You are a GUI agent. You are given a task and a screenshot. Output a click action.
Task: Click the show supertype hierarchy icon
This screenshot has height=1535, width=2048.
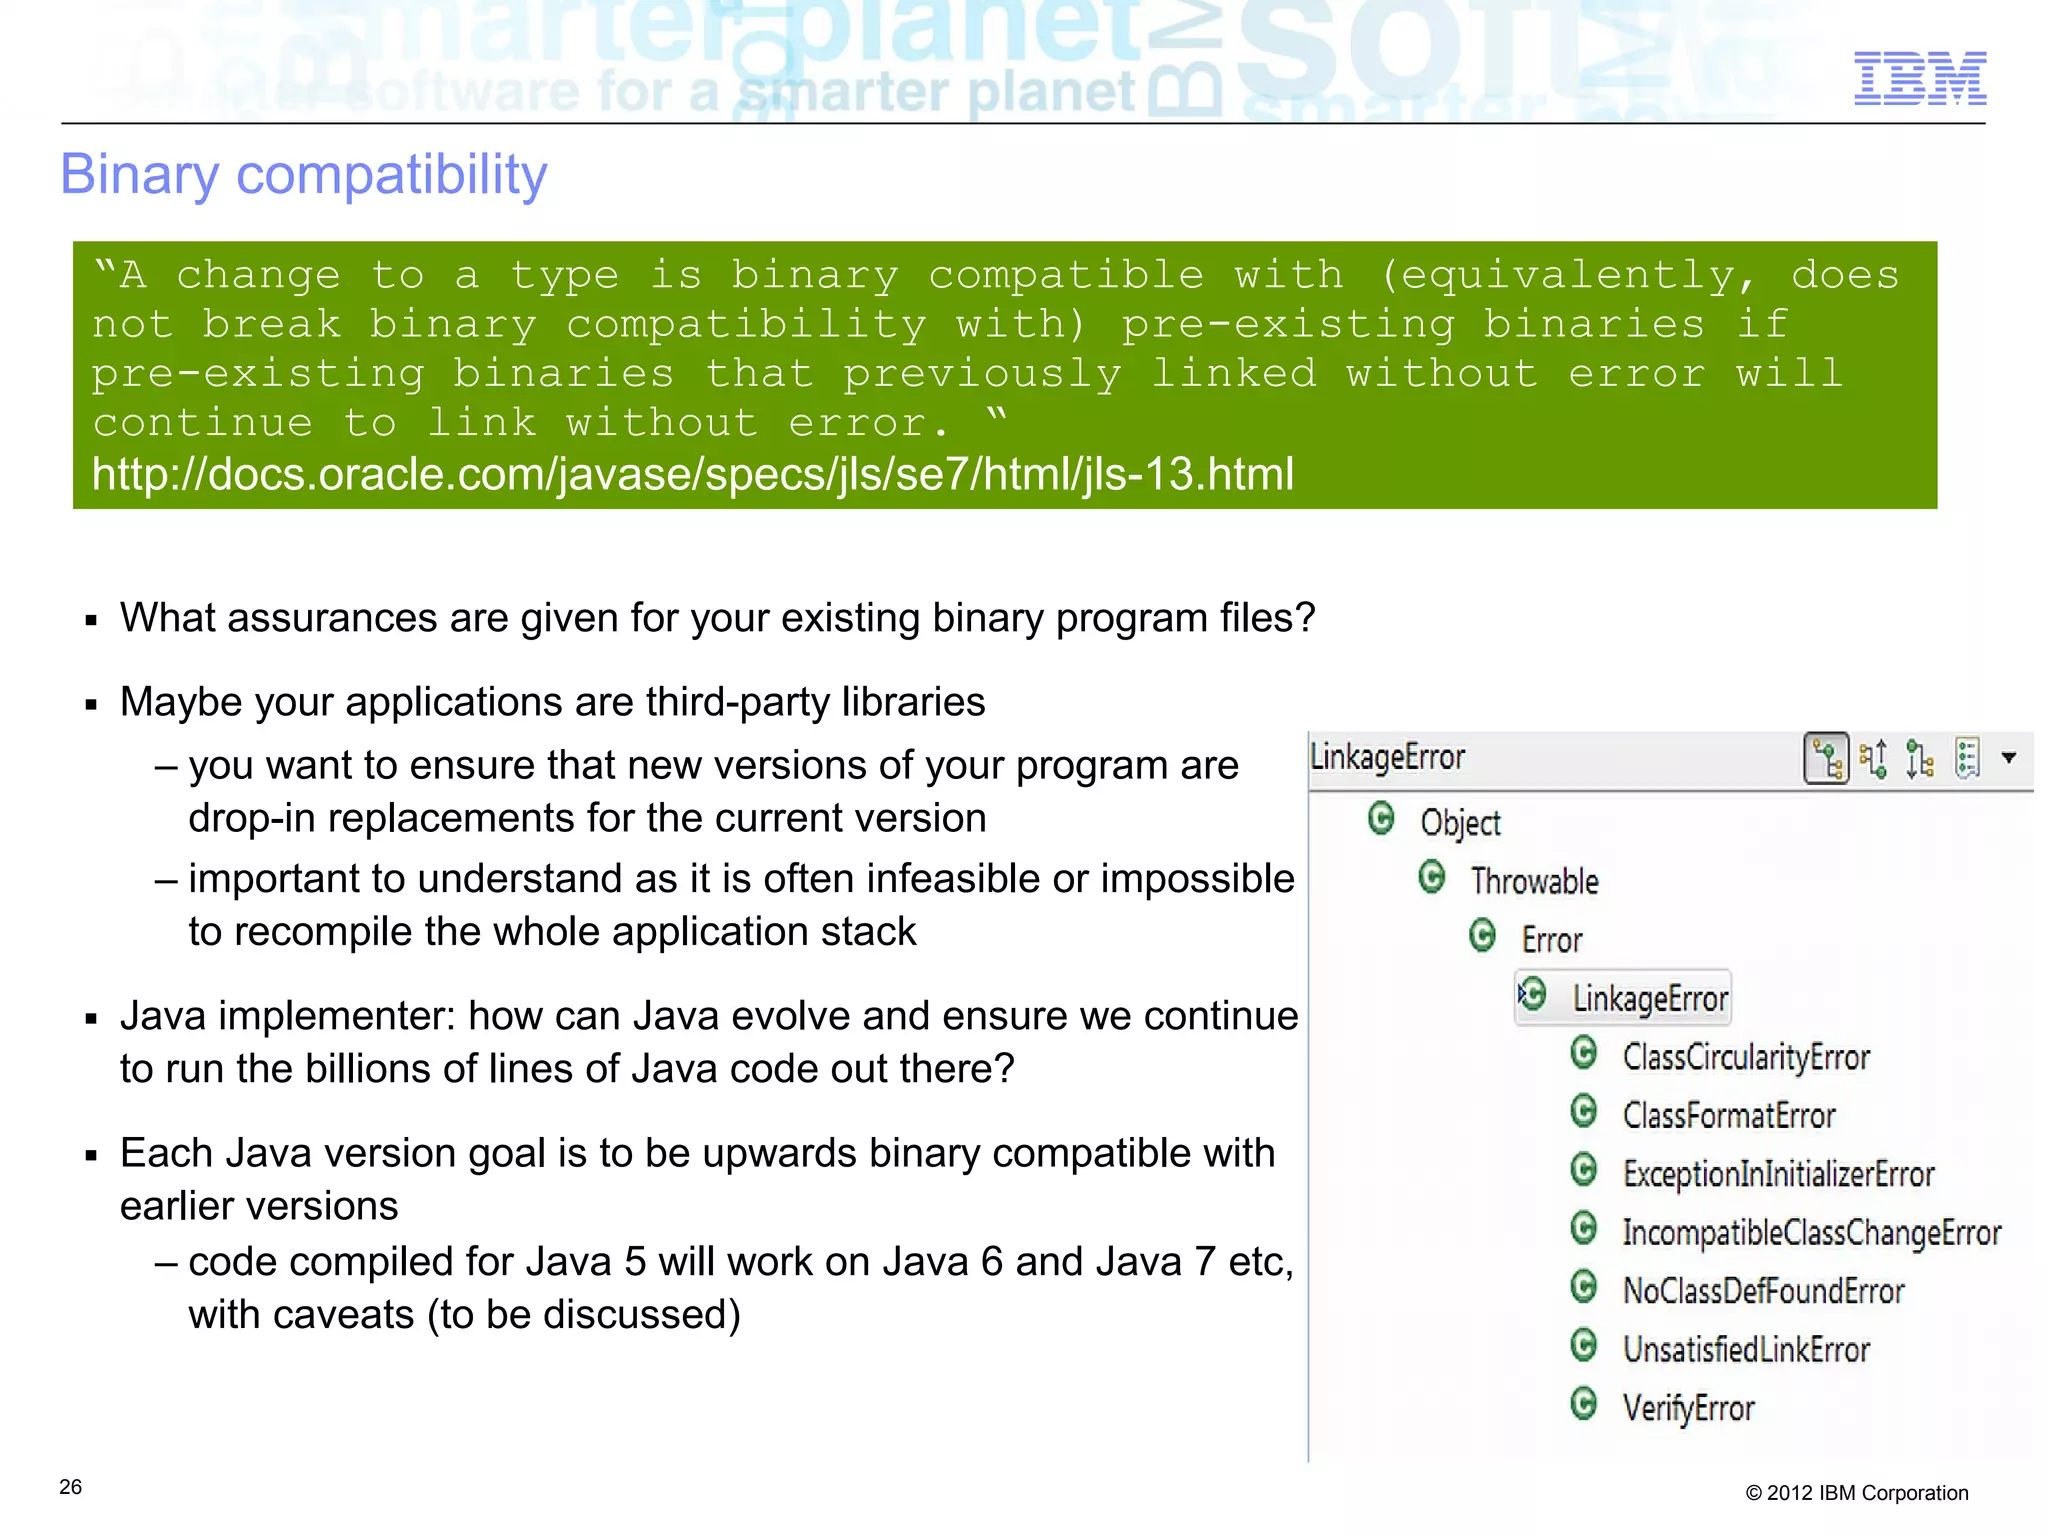1874,759
